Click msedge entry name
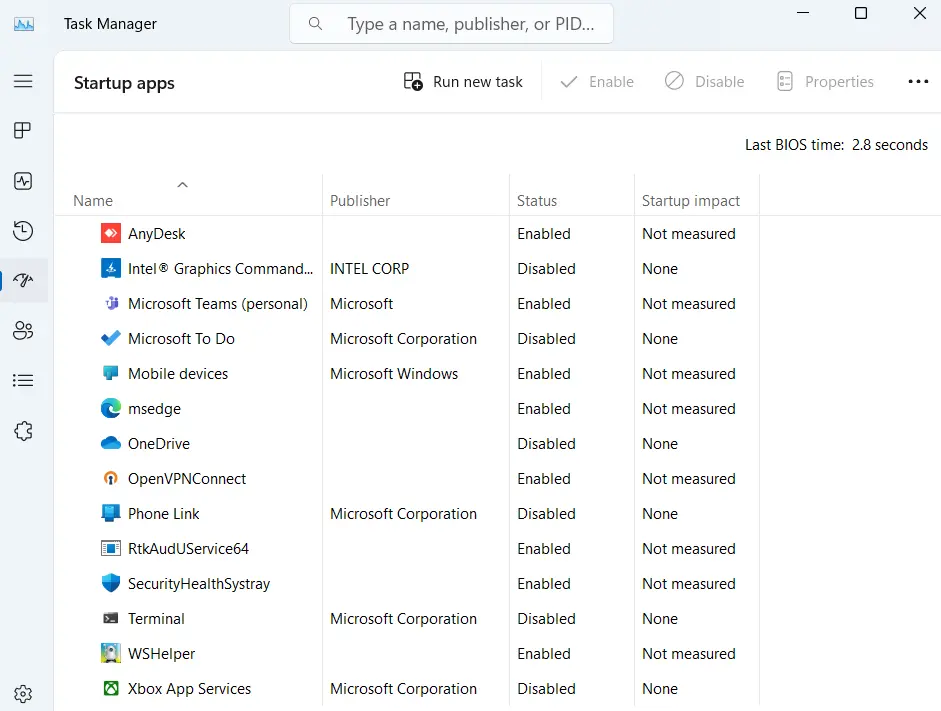The width and height of the screenshot is (941, 711). pyautogui.click(x=154, y=409)
